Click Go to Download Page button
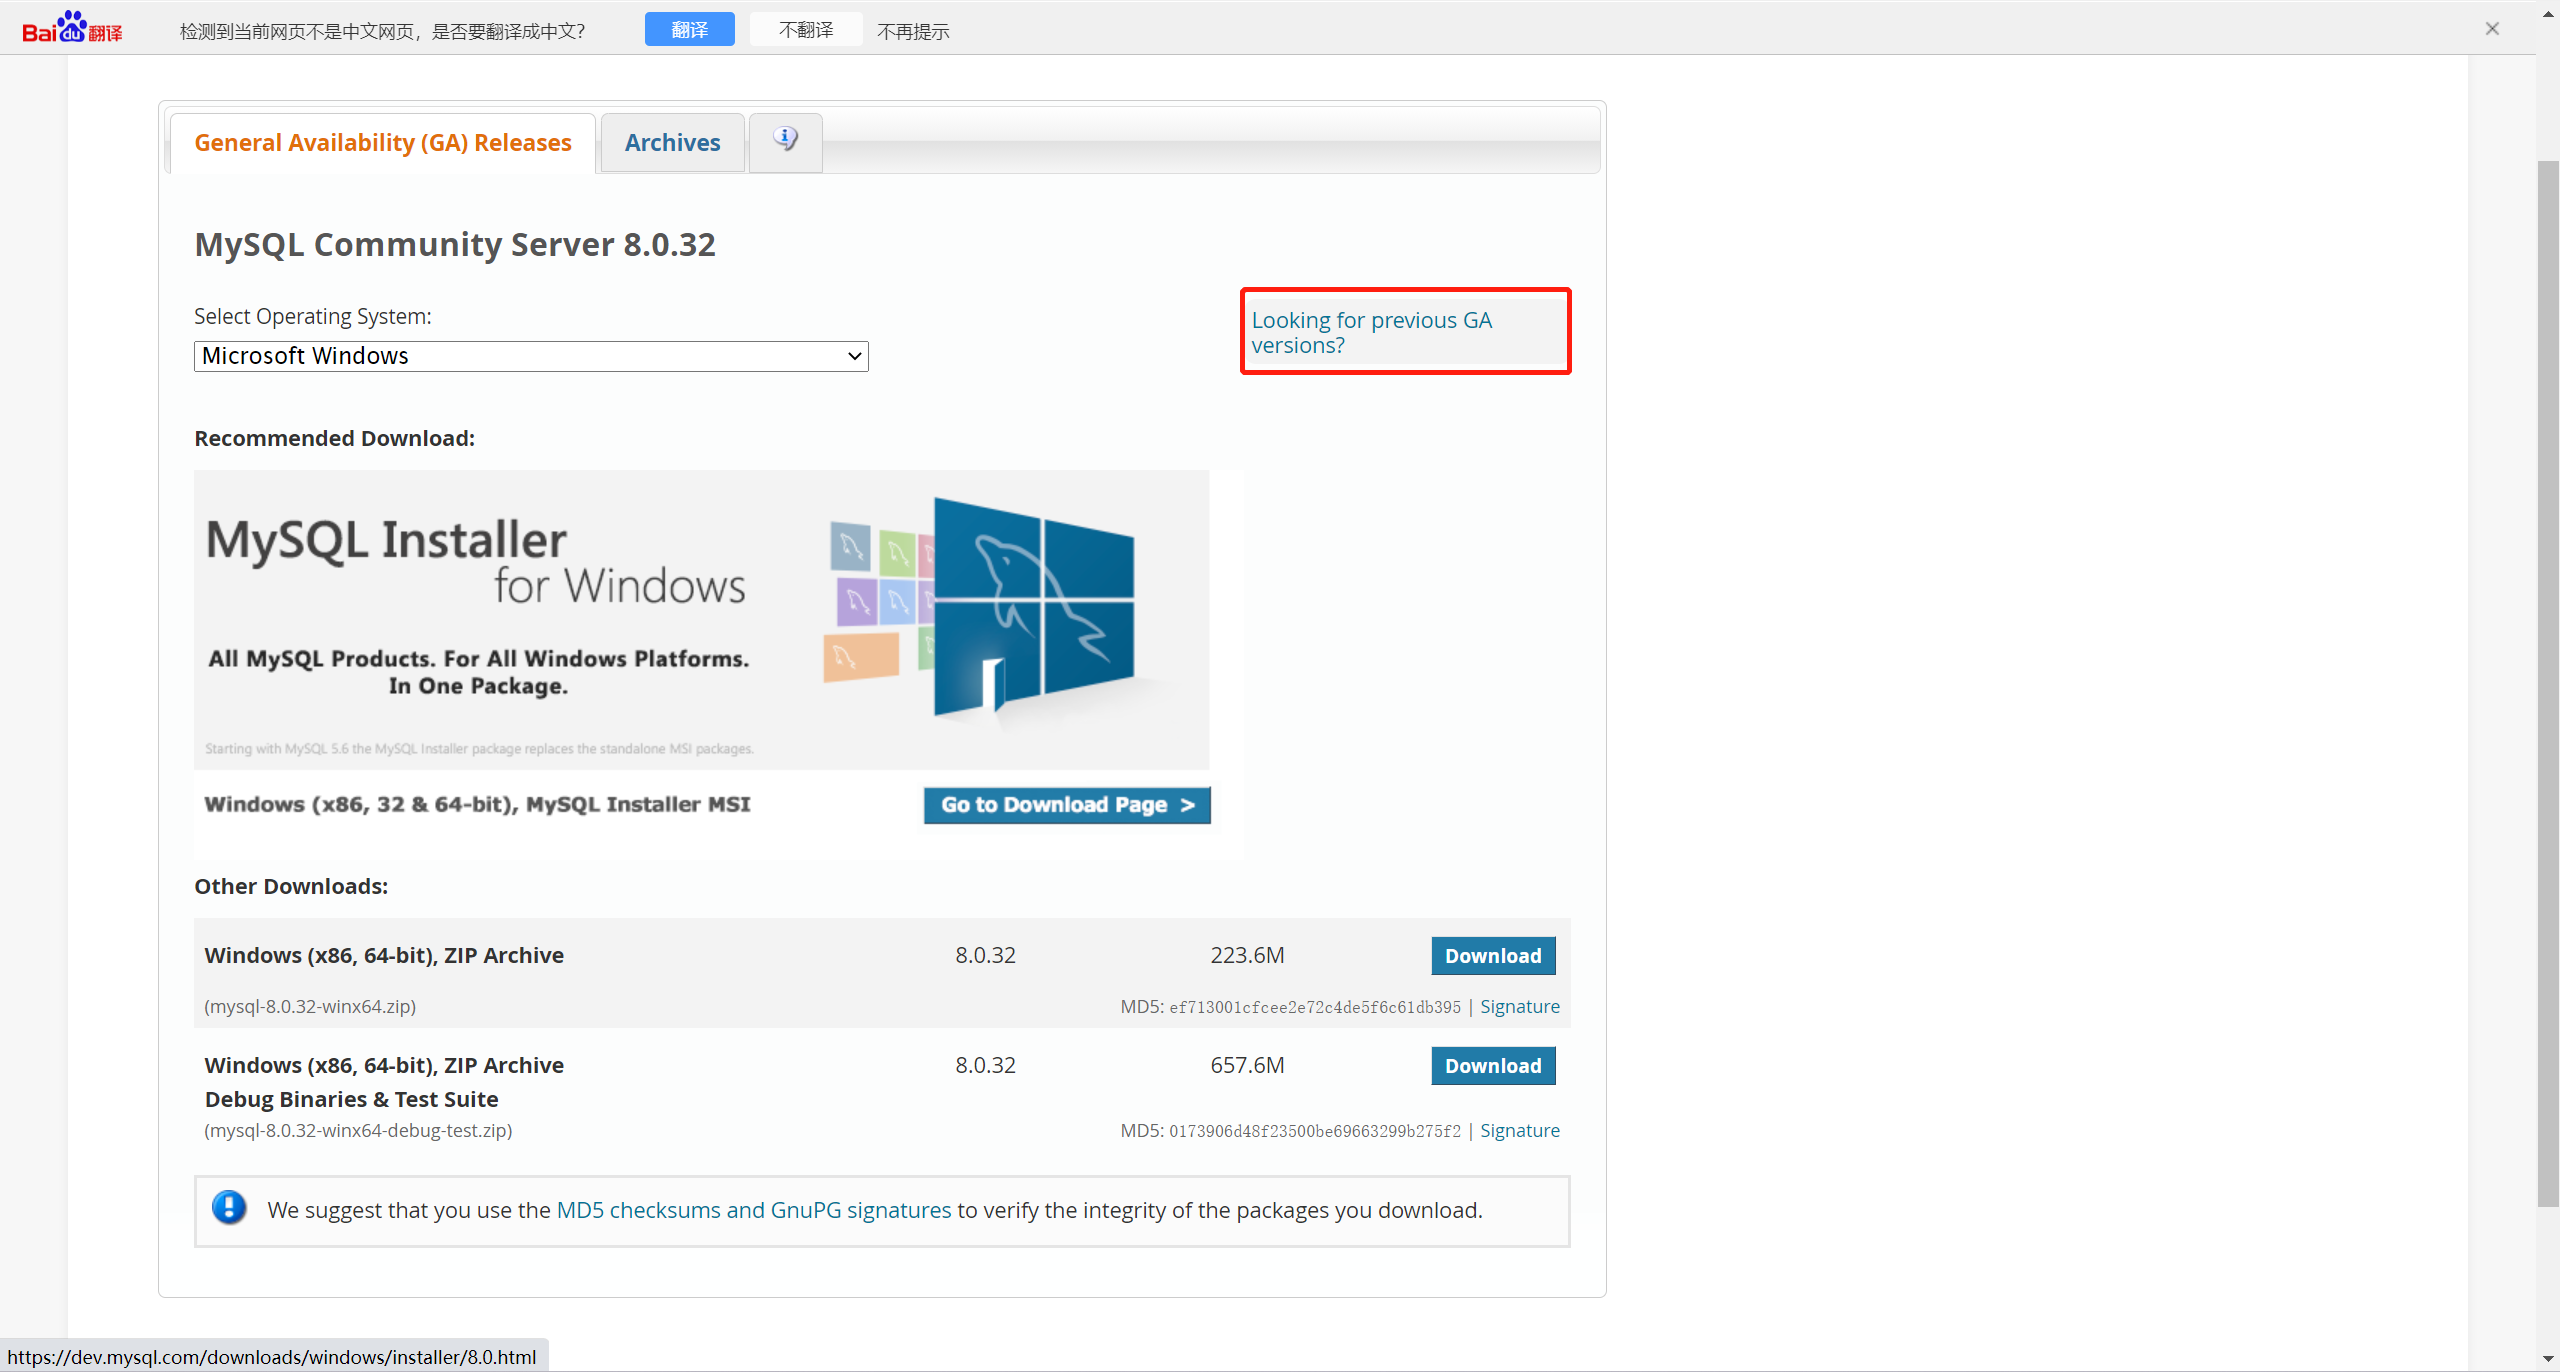The width and height of the screenshot is (2560, 1372). pos(1067,805)
